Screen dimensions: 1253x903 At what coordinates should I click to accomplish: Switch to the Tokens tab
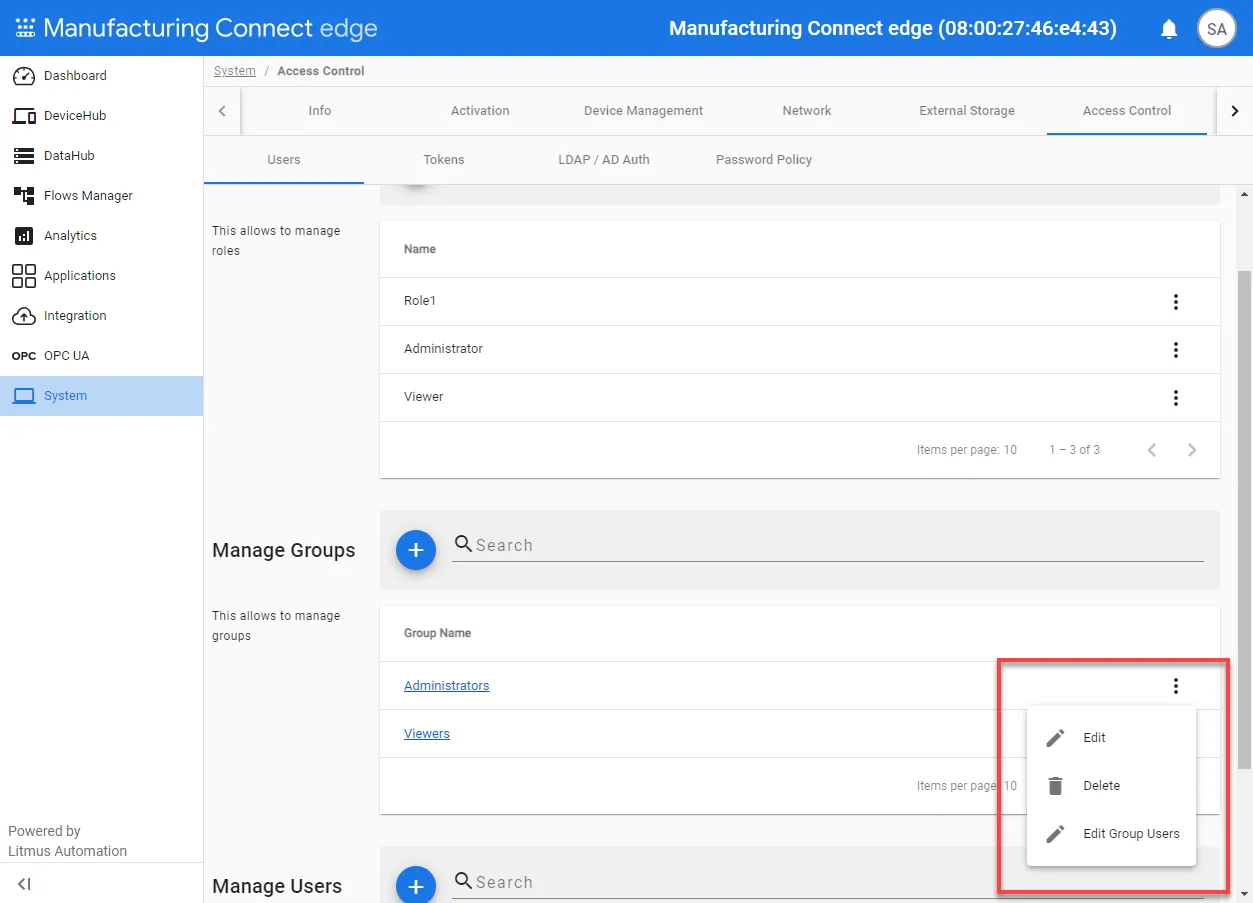coord(444,160)
